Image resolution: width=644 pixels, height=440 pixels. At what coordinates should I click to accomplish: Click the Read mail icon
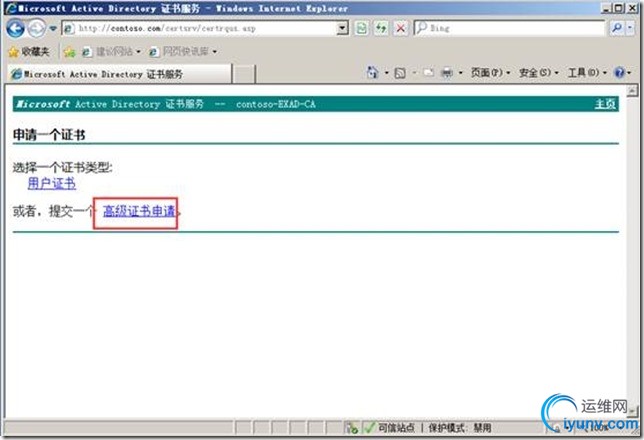tap(428, 73)
